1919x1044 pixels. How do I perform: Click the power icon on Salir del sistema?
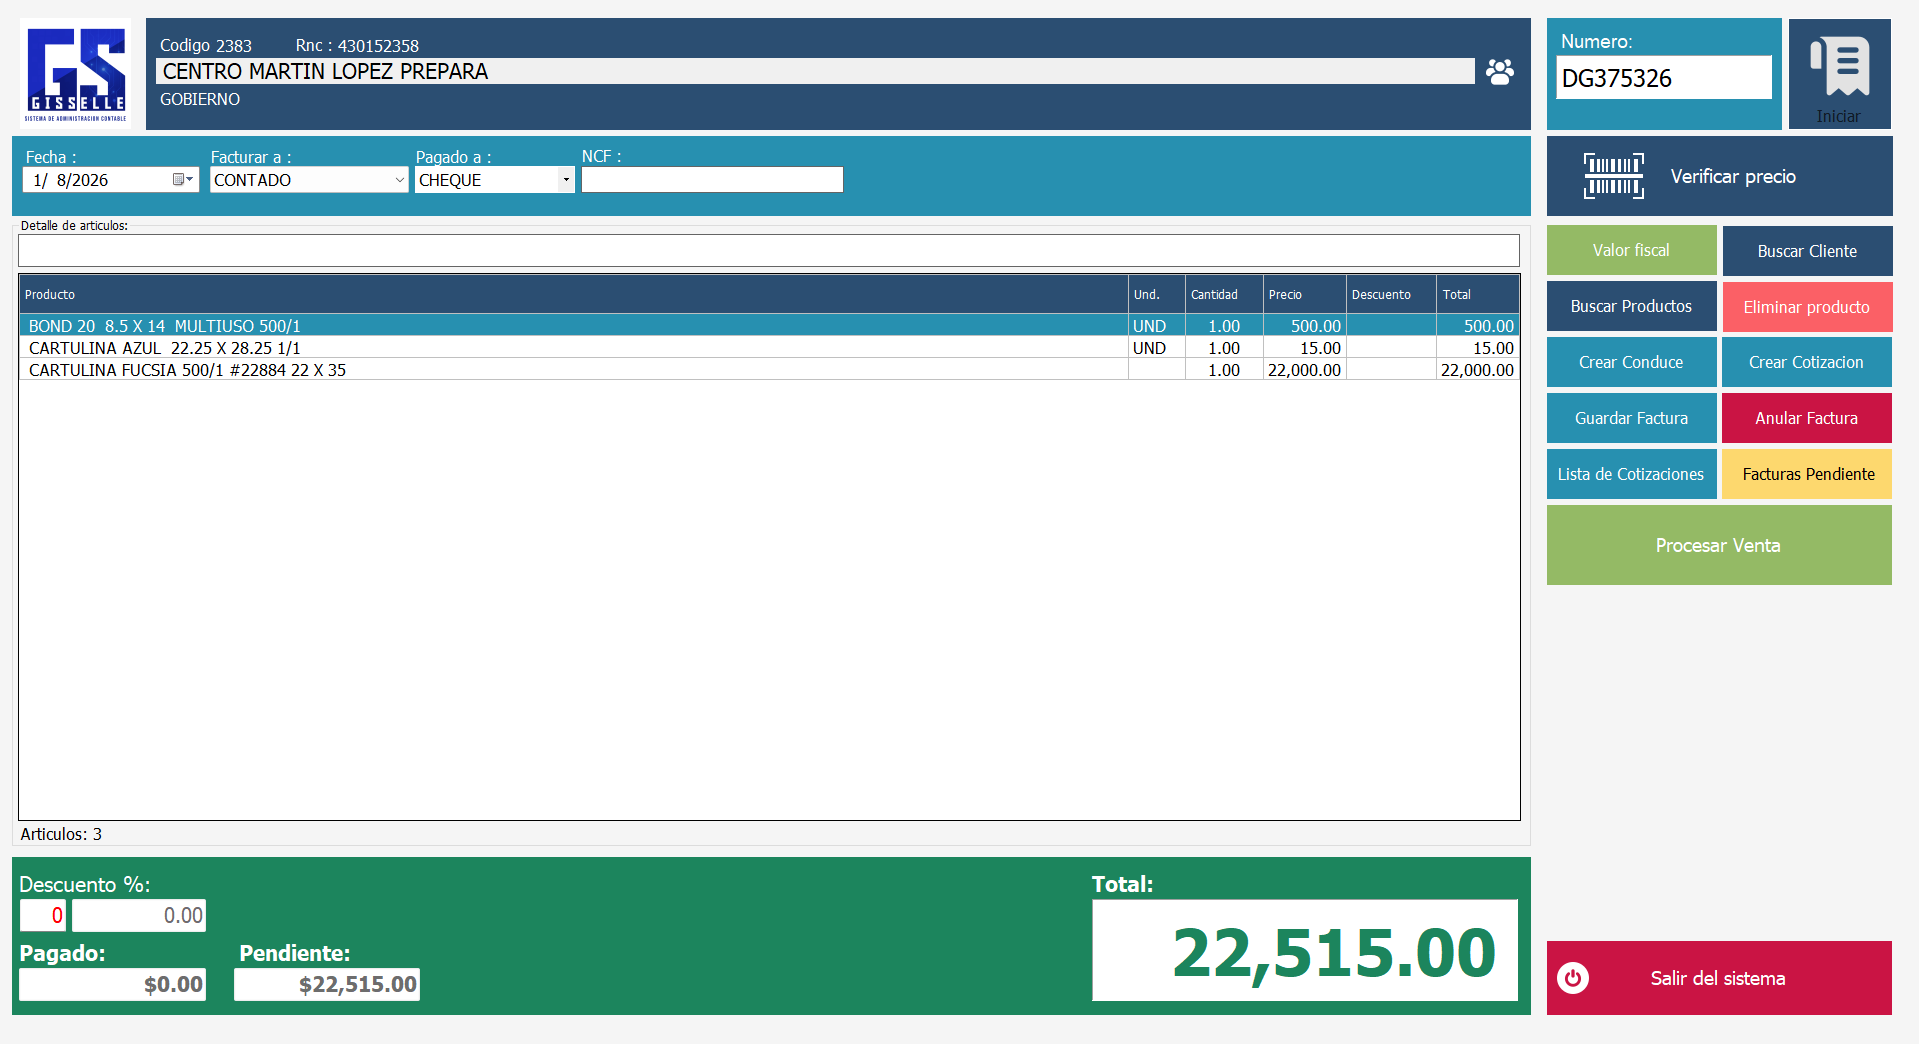point(1573,978)
